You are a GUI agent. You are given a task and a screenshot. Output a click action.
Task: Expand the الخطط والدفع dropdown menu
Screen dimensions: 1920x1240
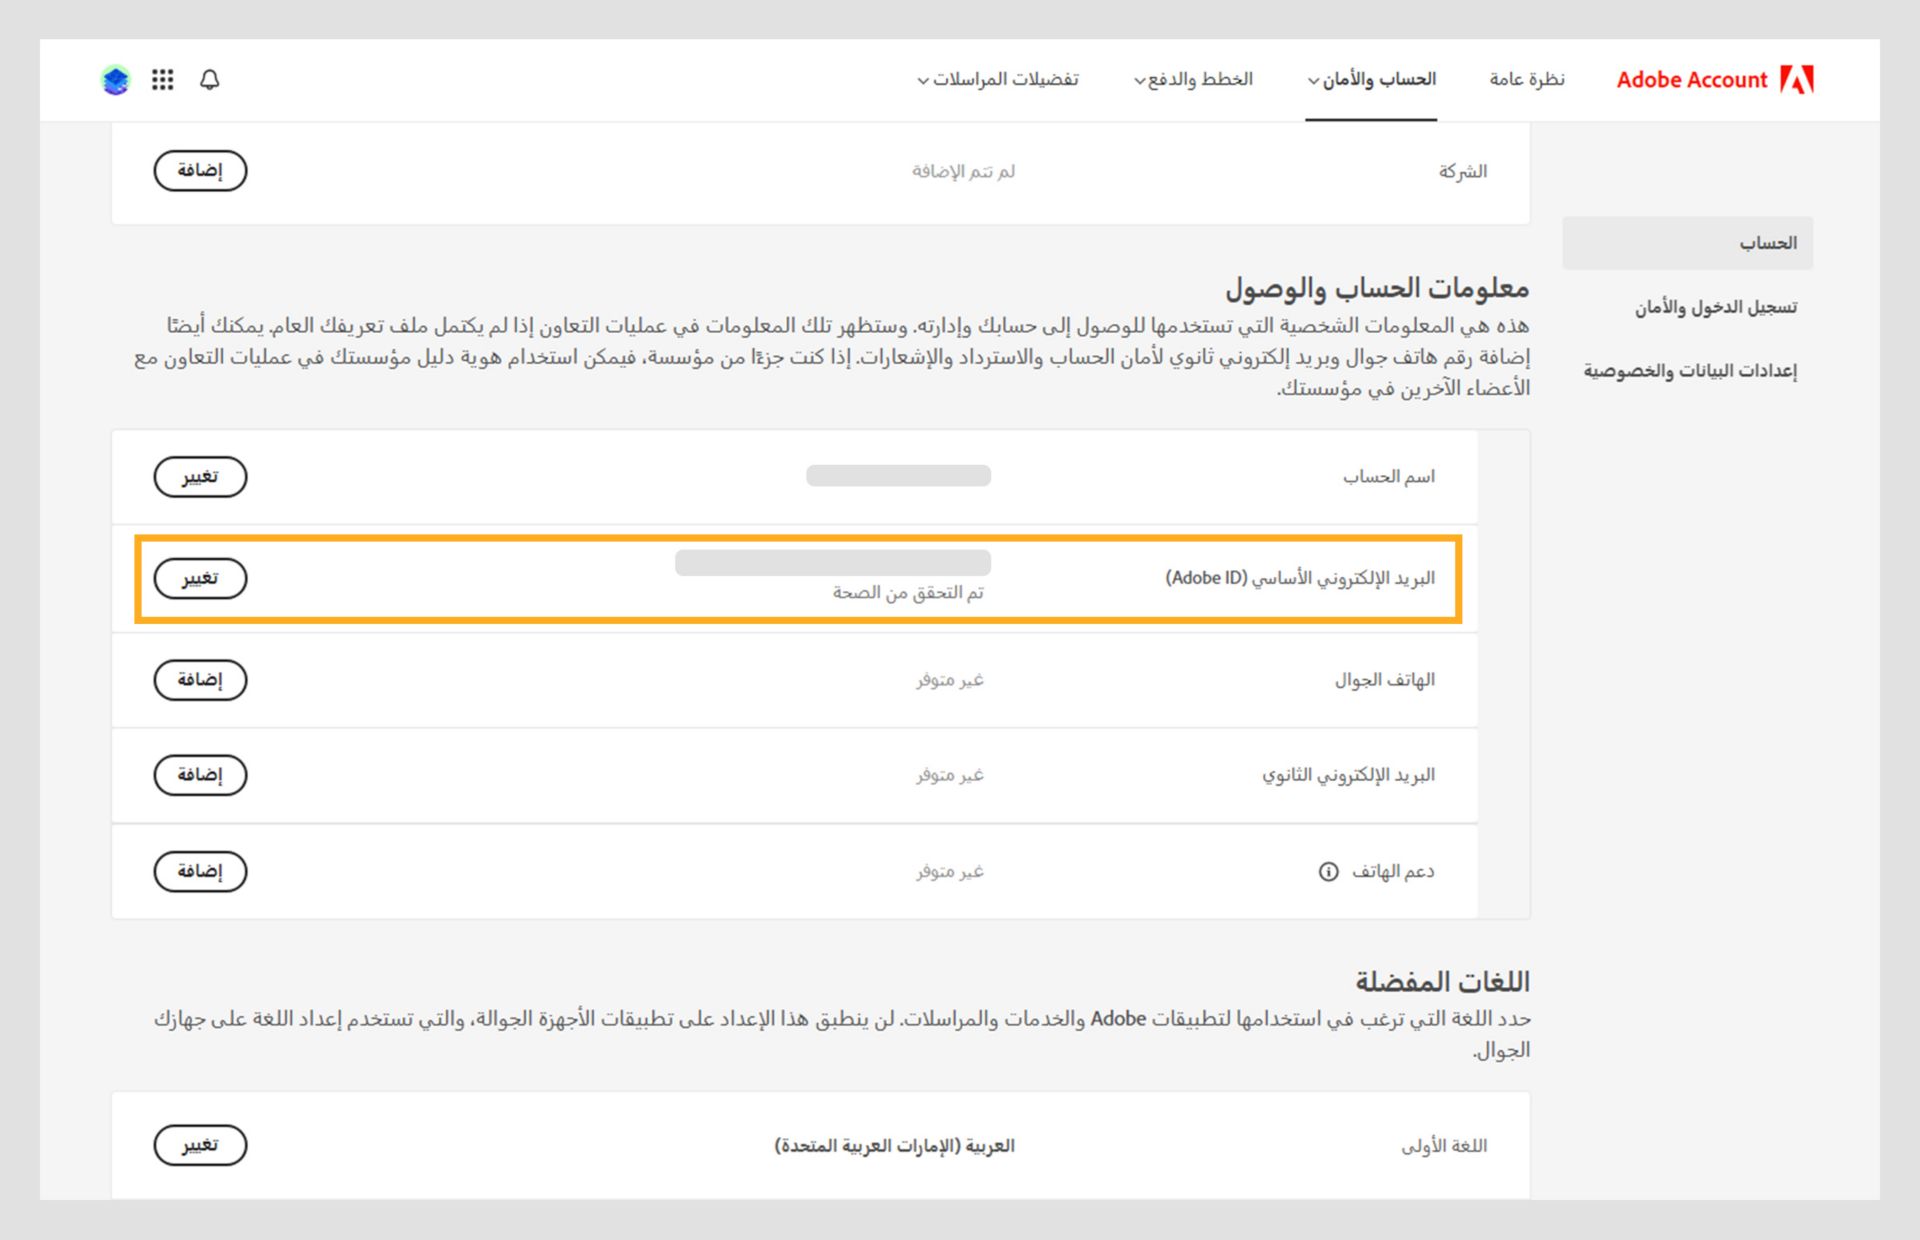pyautogui.click(x=1193, y=80)
